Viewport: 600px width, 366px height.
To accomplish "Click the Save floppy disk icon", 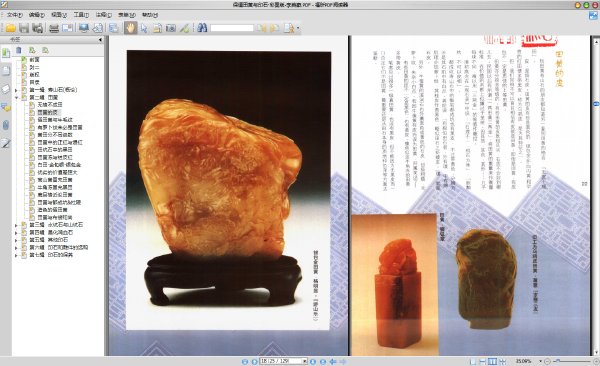I will point(24,28).
